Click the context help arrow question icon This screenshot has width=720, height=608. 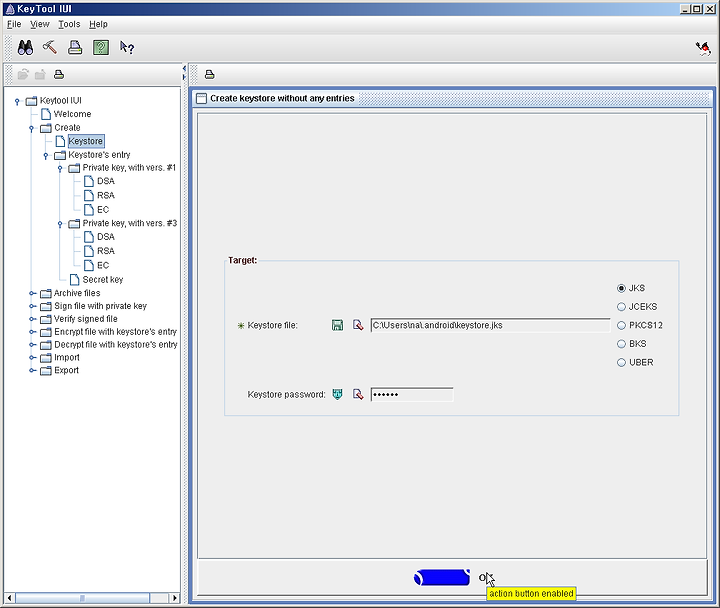pos(127,47)
